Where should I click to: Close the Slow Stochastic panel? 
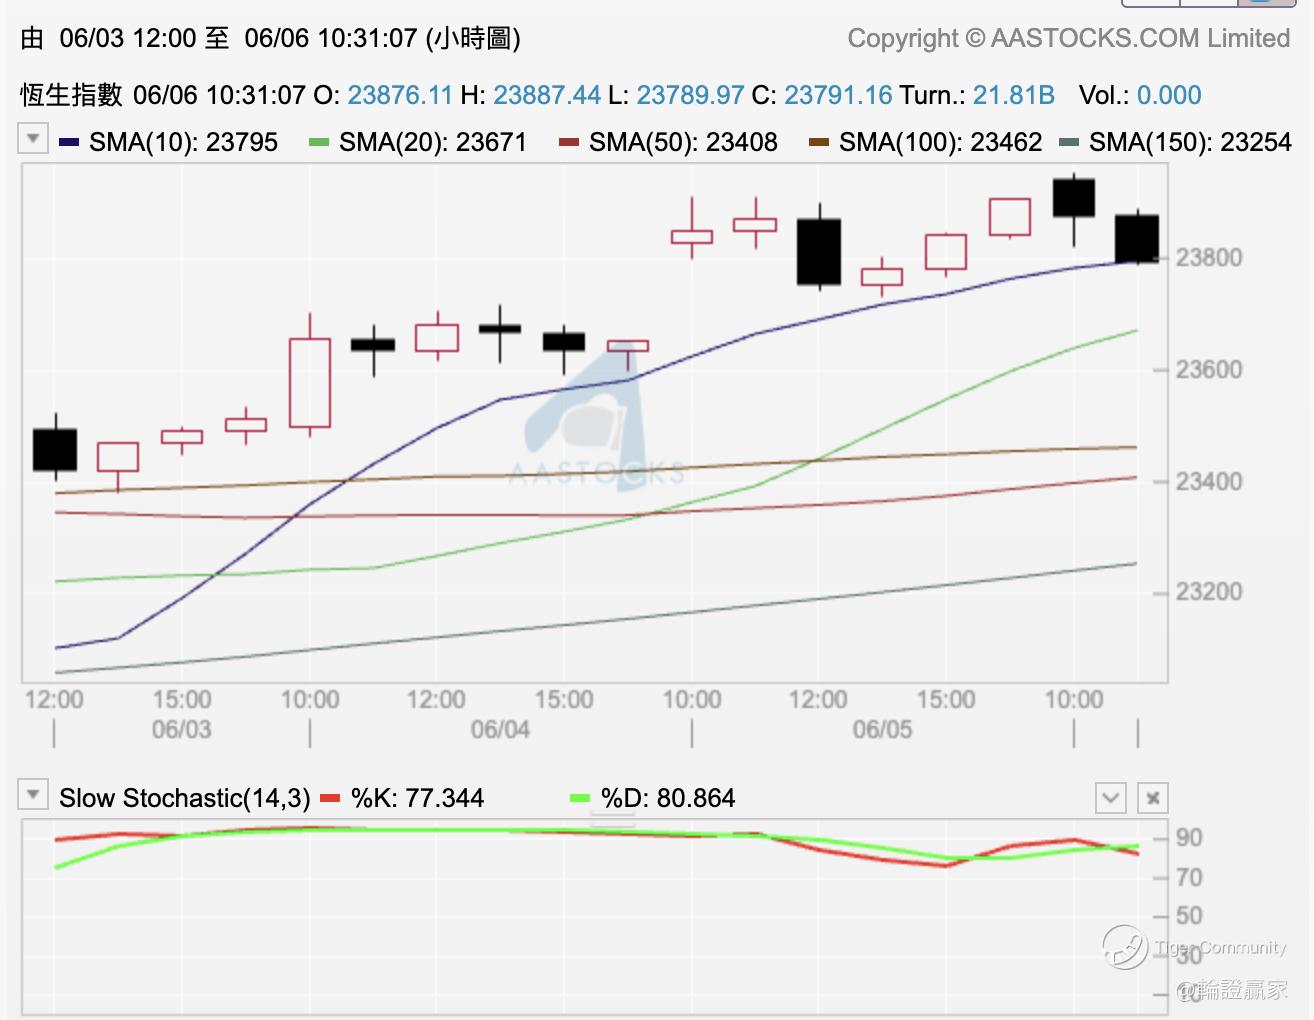[x=1152, y=798]
